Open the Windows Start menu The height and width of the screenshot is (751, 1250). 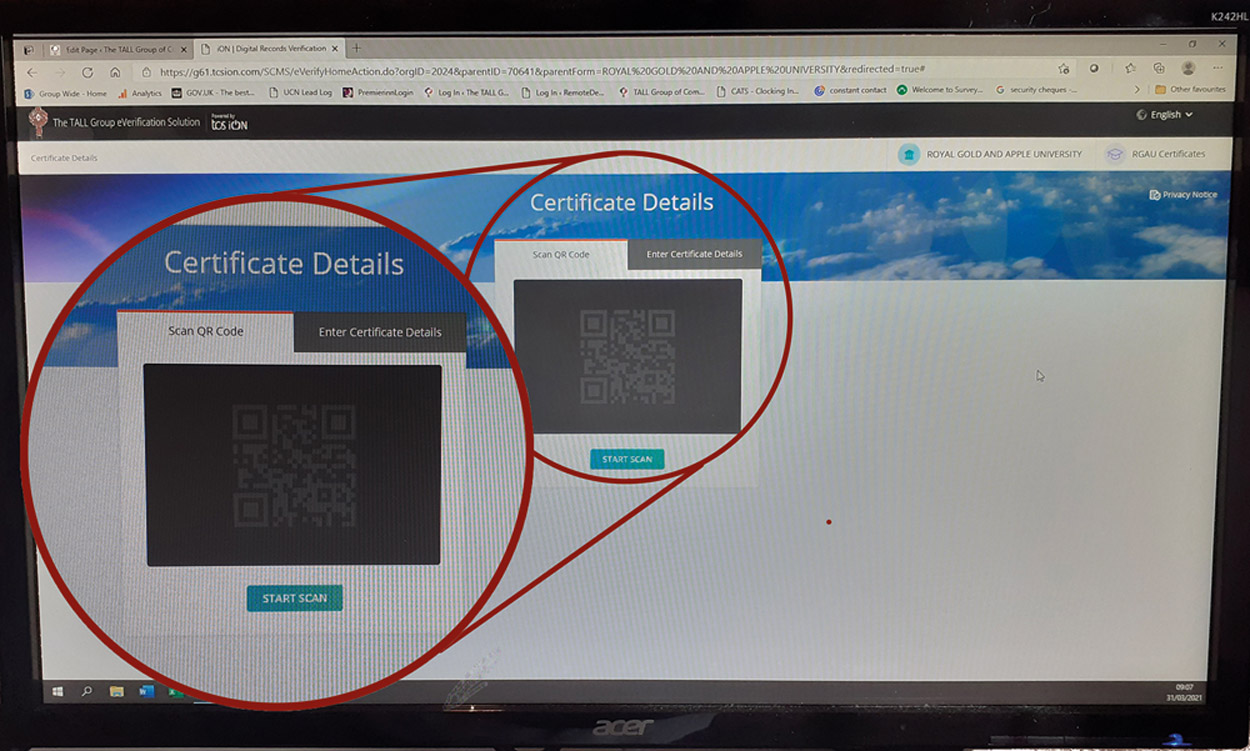click(57, 691)
